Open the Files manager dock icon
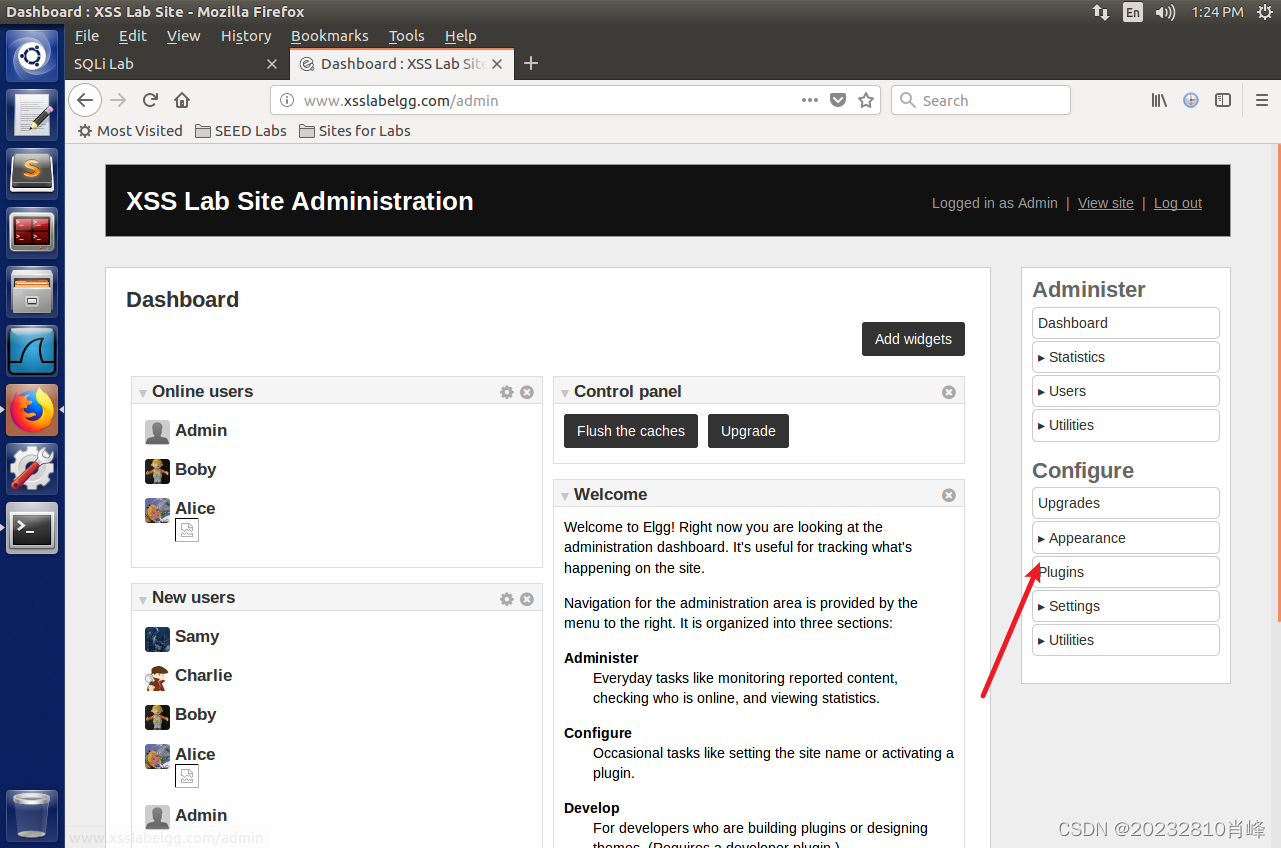Screen dimensions: 1281x848 (x=32, y=291)
